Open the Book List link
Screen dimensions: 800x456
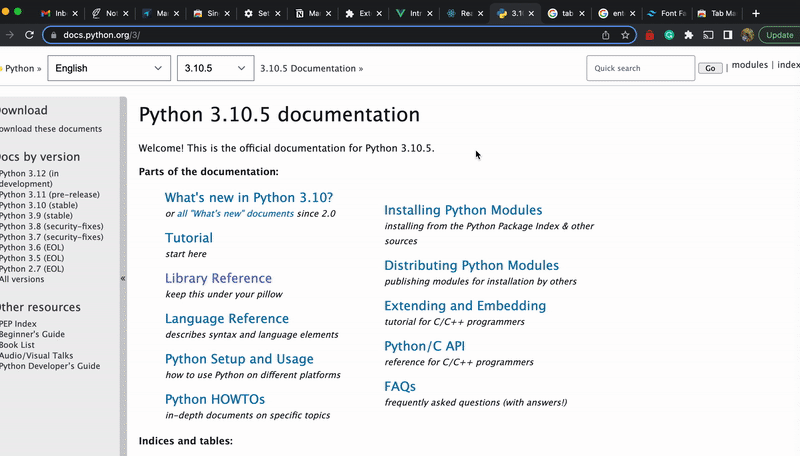17,345
